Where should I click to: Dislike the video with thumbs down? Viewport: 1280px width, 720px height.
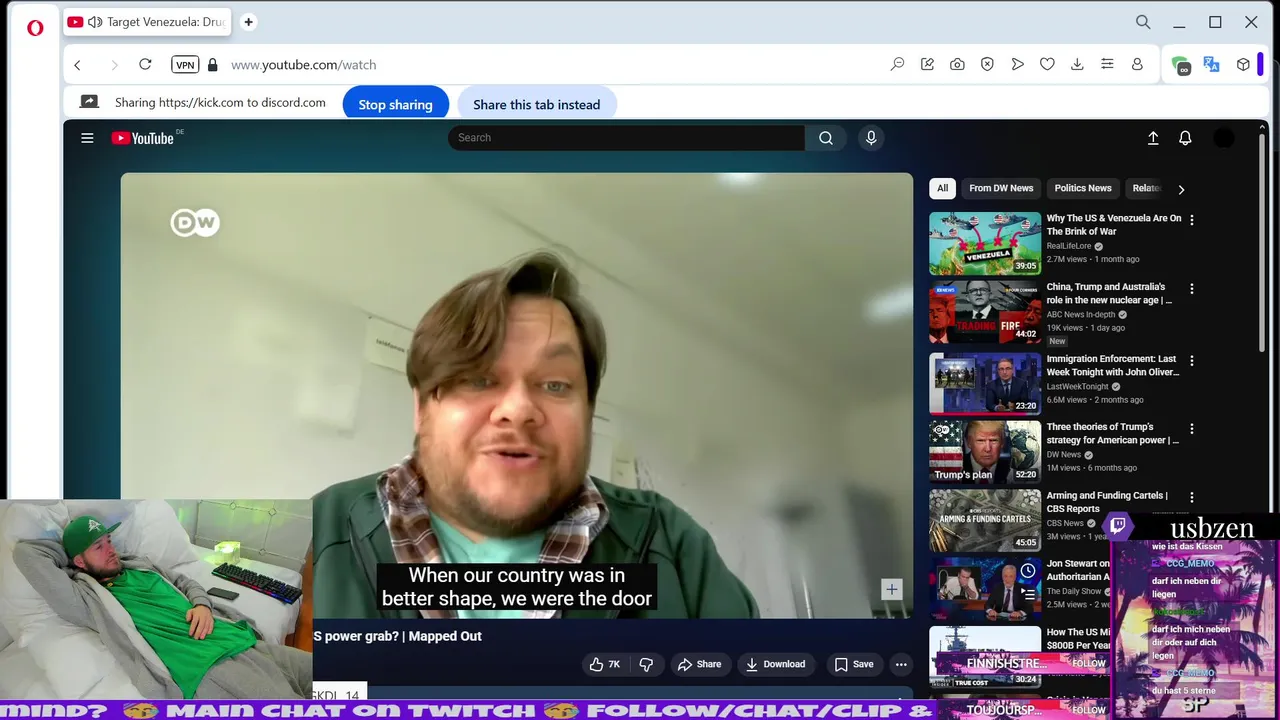pos(646,664)
